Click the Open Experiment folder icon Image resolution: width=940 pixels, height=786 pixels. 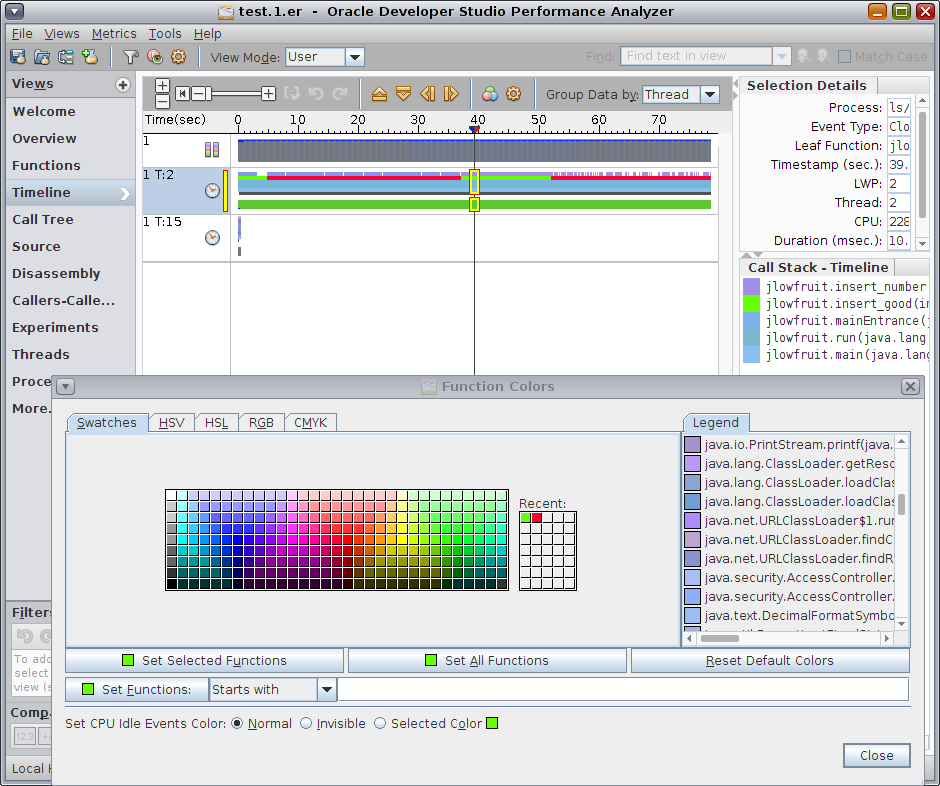tap(42, 57)
